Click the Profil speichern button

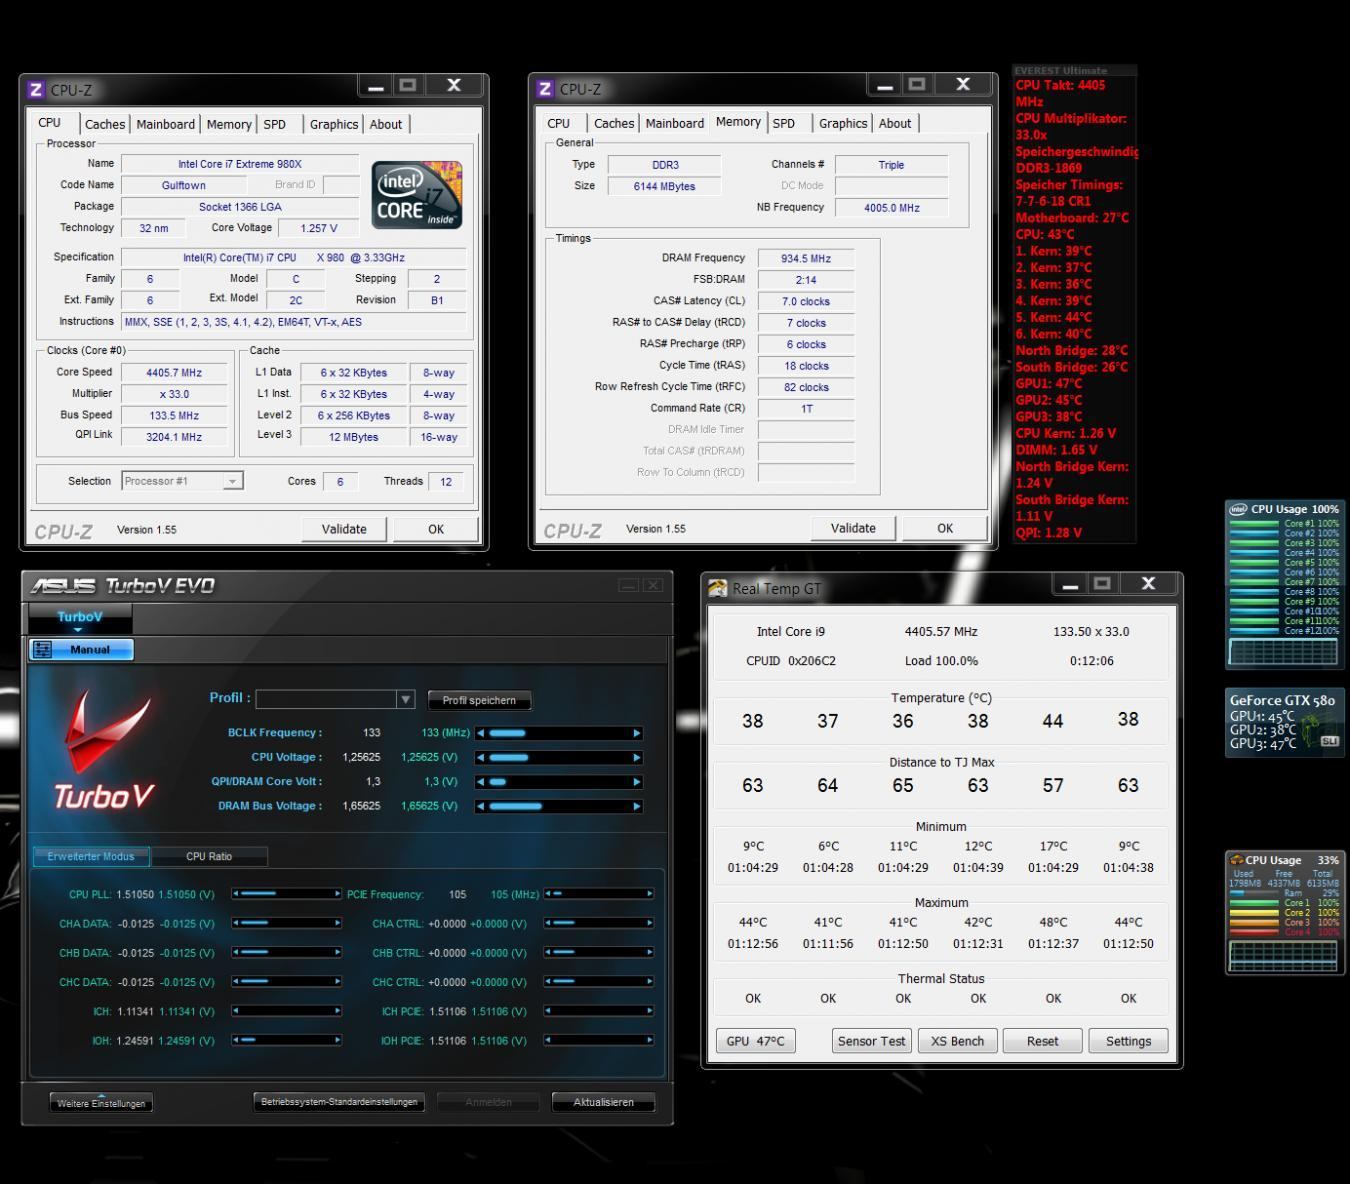point(479,700)
